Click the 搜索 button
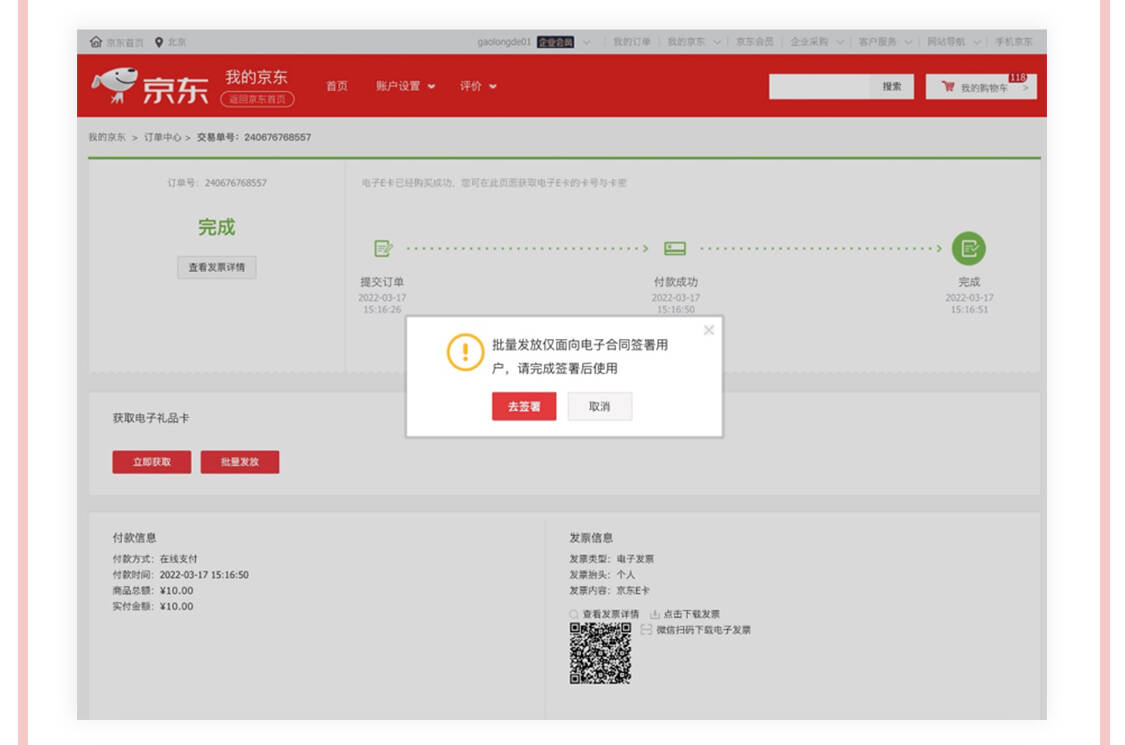Screen dimensions: 1125x745 click(x=892, y=86)
